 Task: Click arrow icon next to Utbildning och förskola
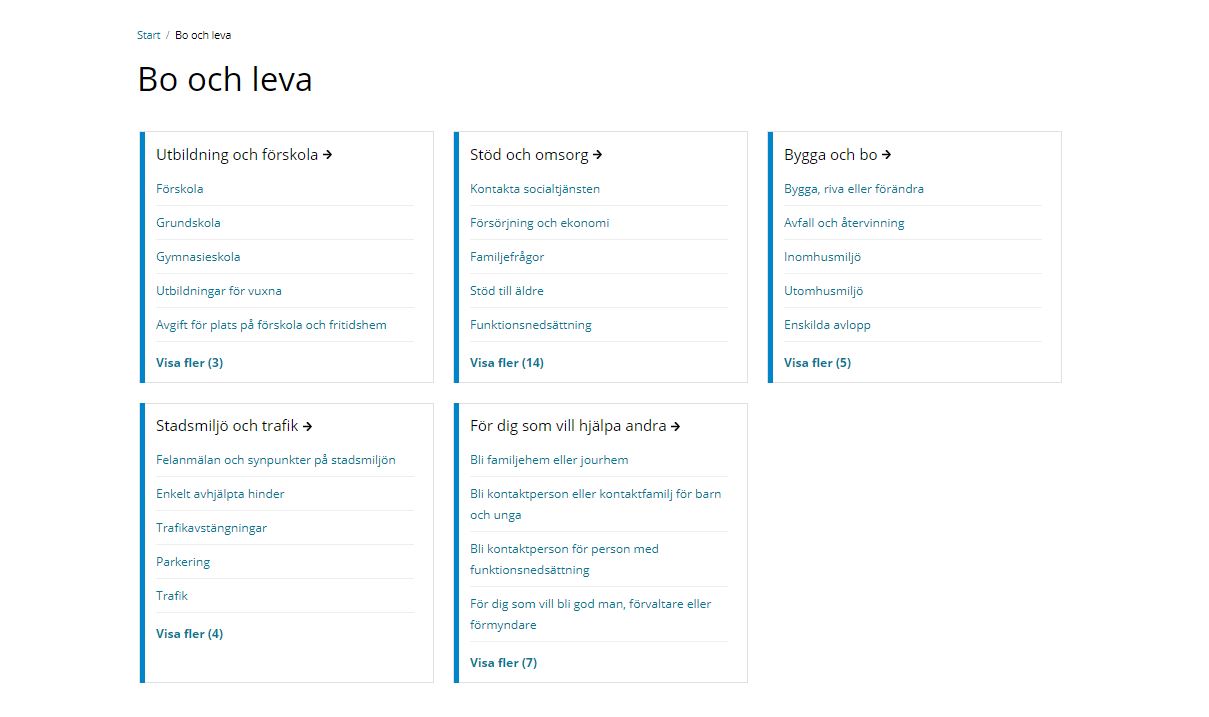(x=328, y=155)
